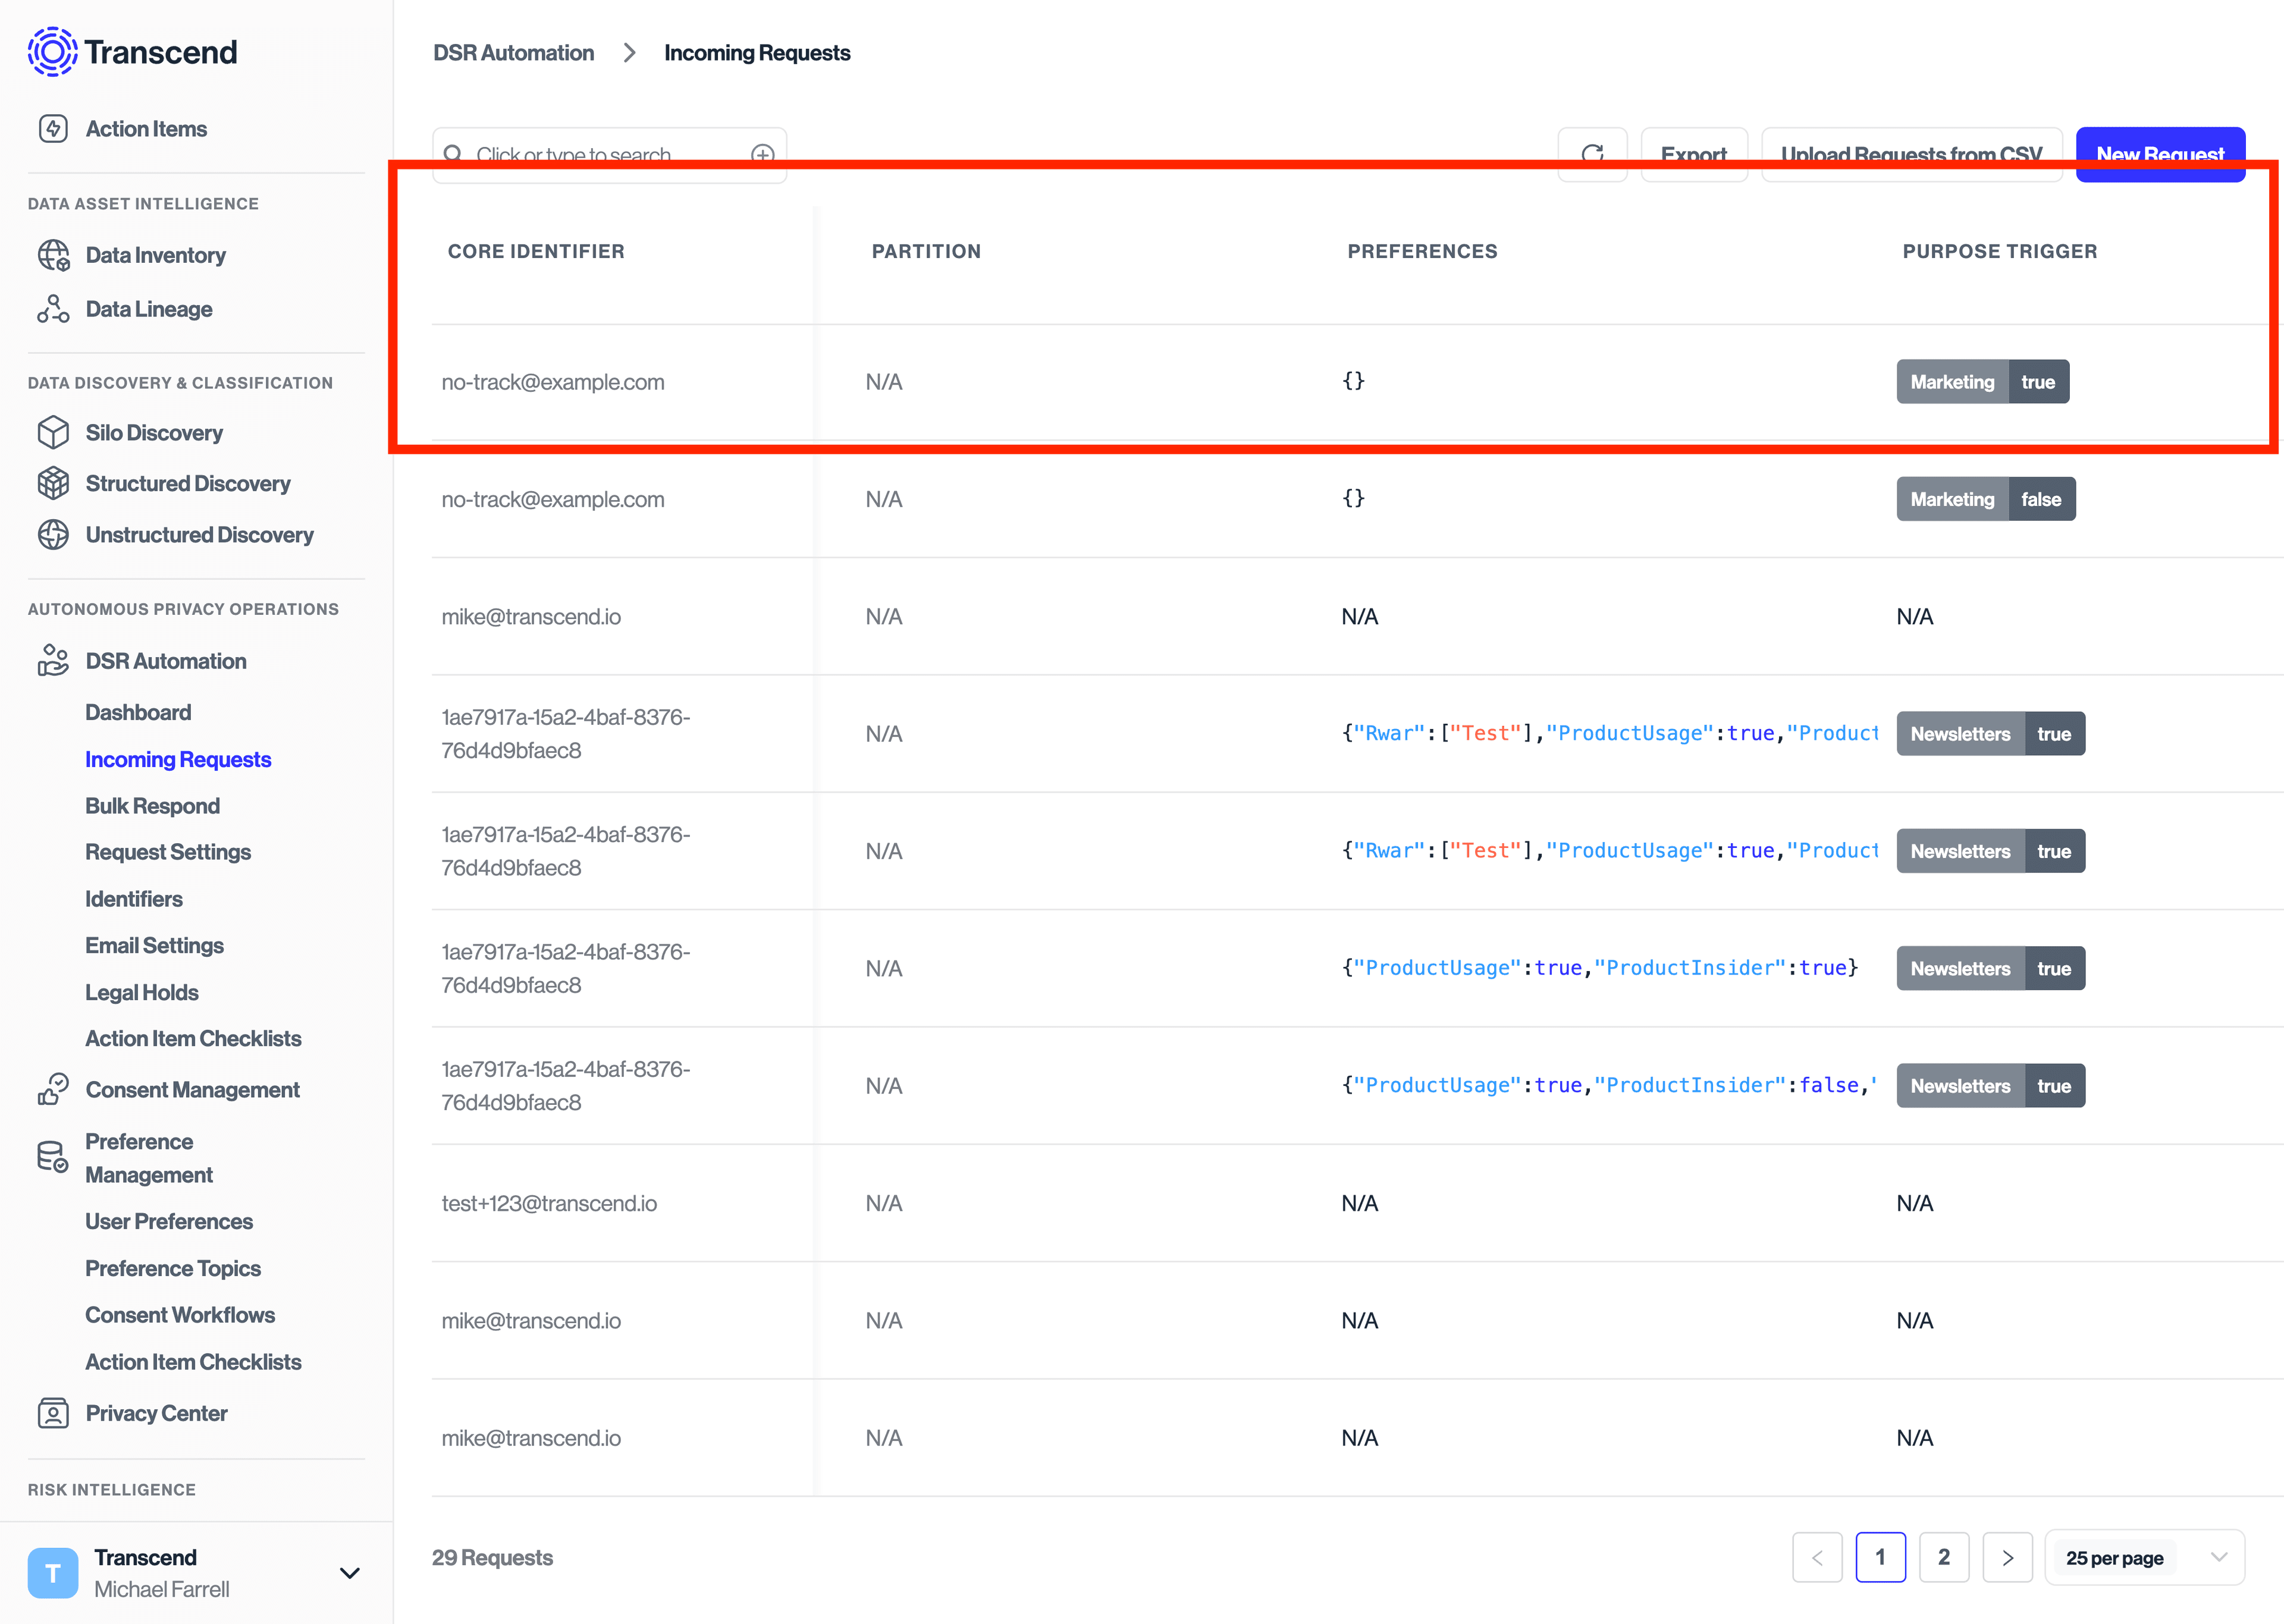The width and height of the screenshot is (2284, 1624).
Task: Select the Data Inventory globe icon
Action: (x=53, y=255)
